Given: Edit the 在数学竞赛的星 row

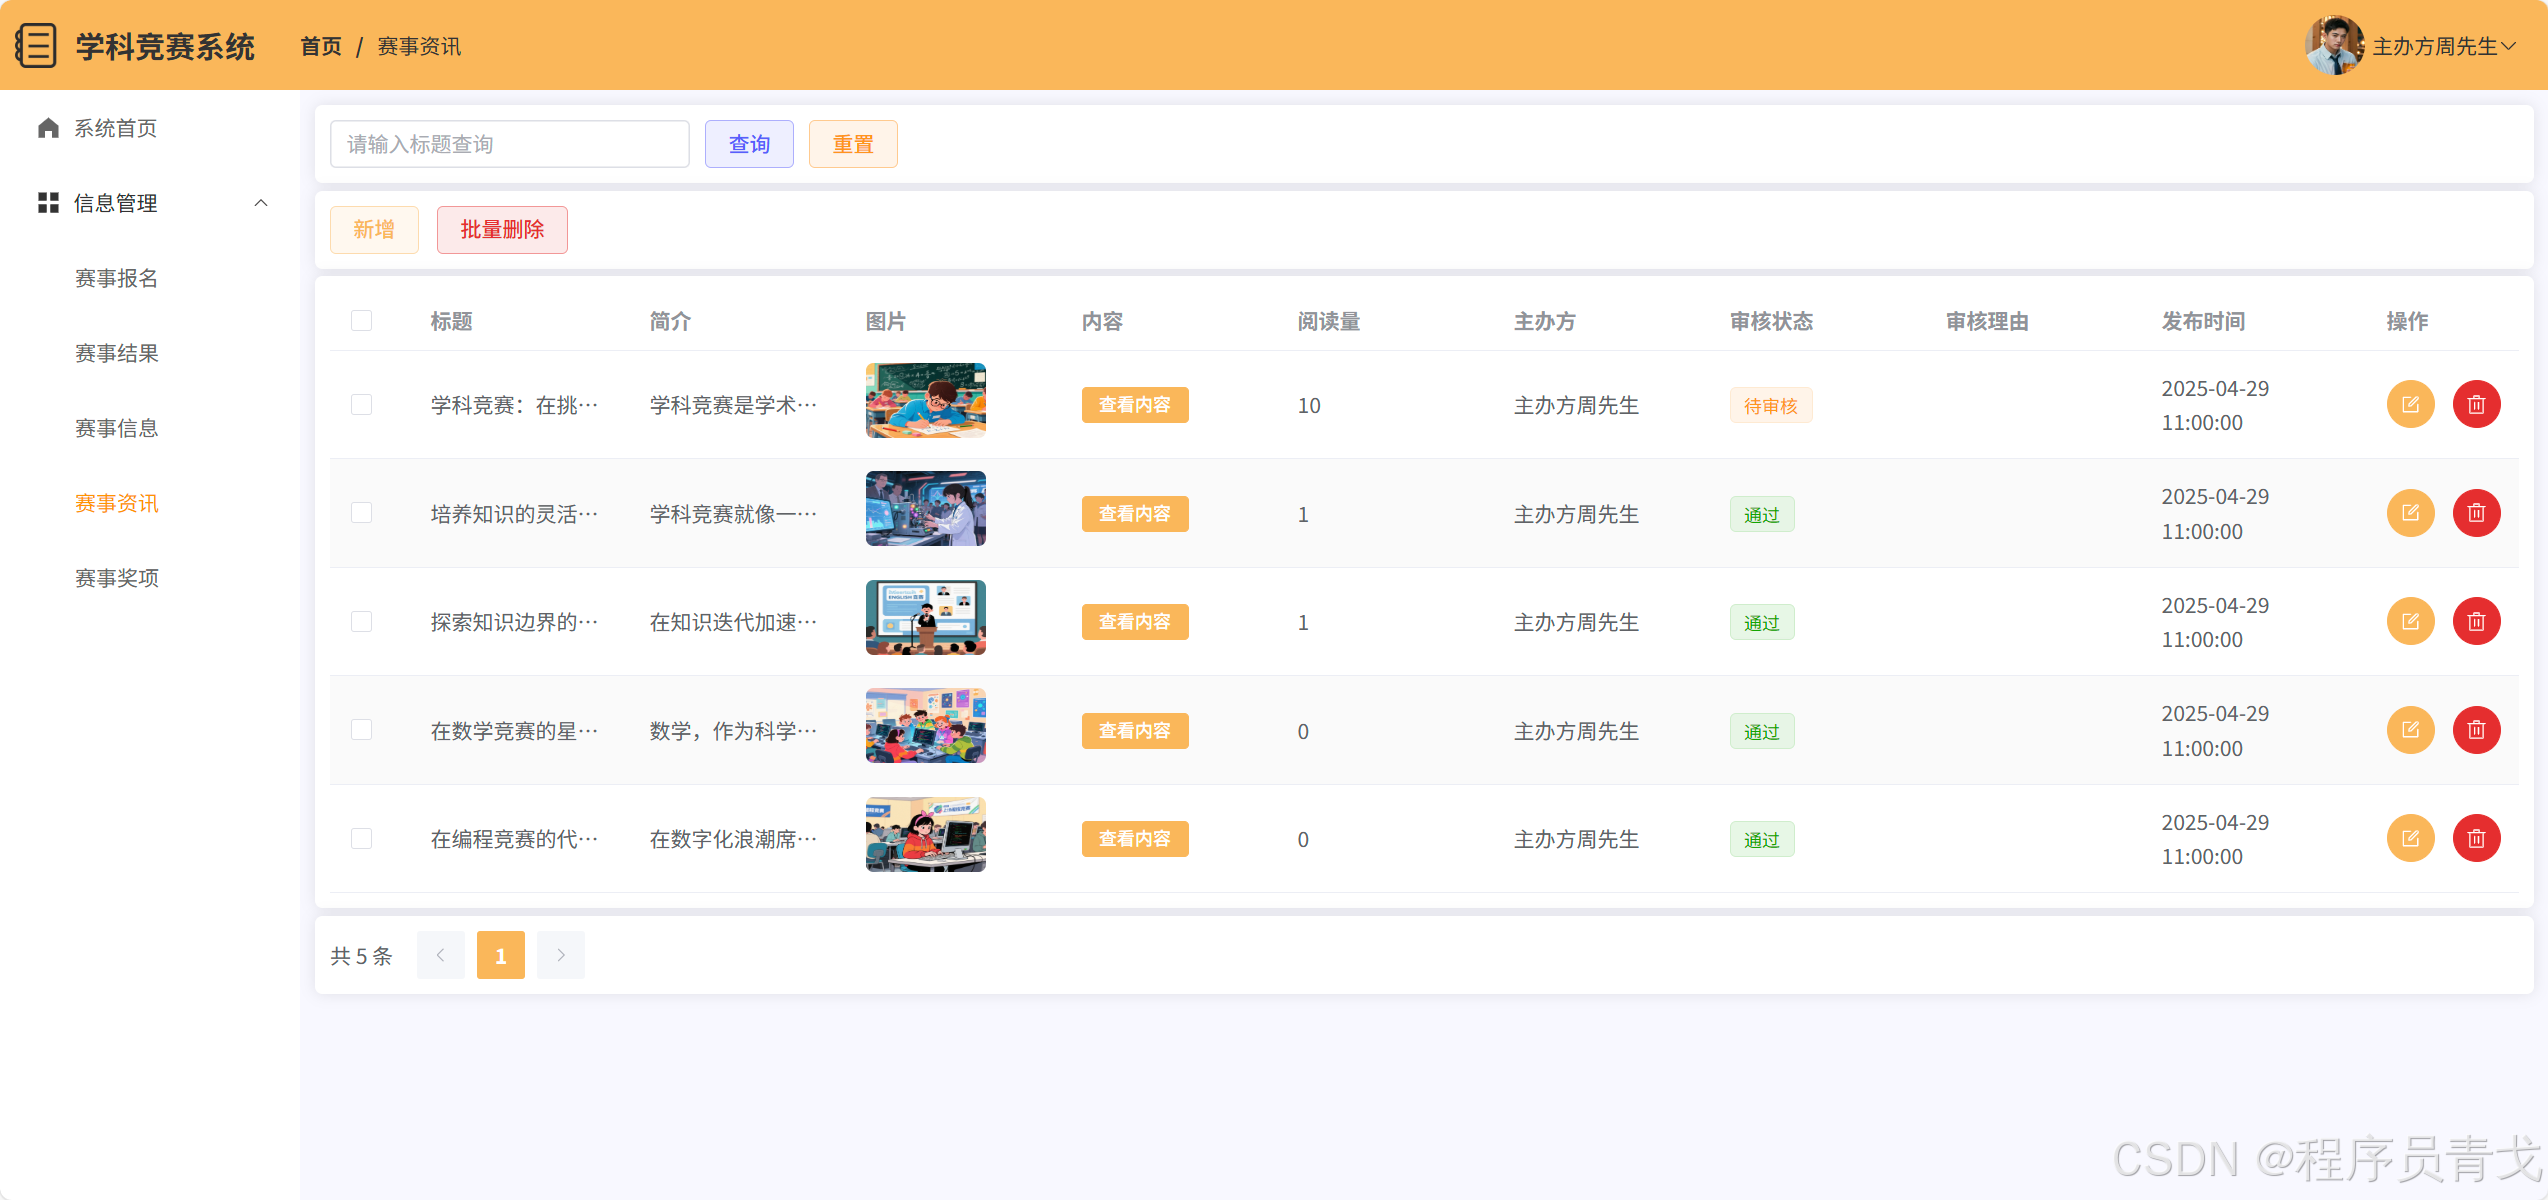Looking at the screenshot, I should tap(2410, 730).
